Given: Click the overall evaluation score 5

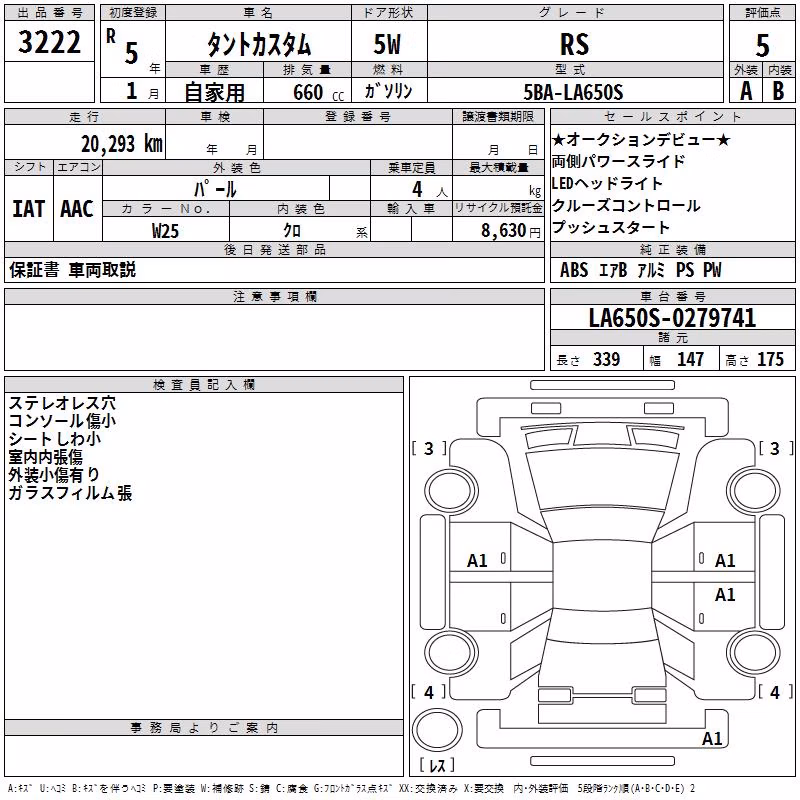Looking at the screenshot, I should (x=762, y=45).
